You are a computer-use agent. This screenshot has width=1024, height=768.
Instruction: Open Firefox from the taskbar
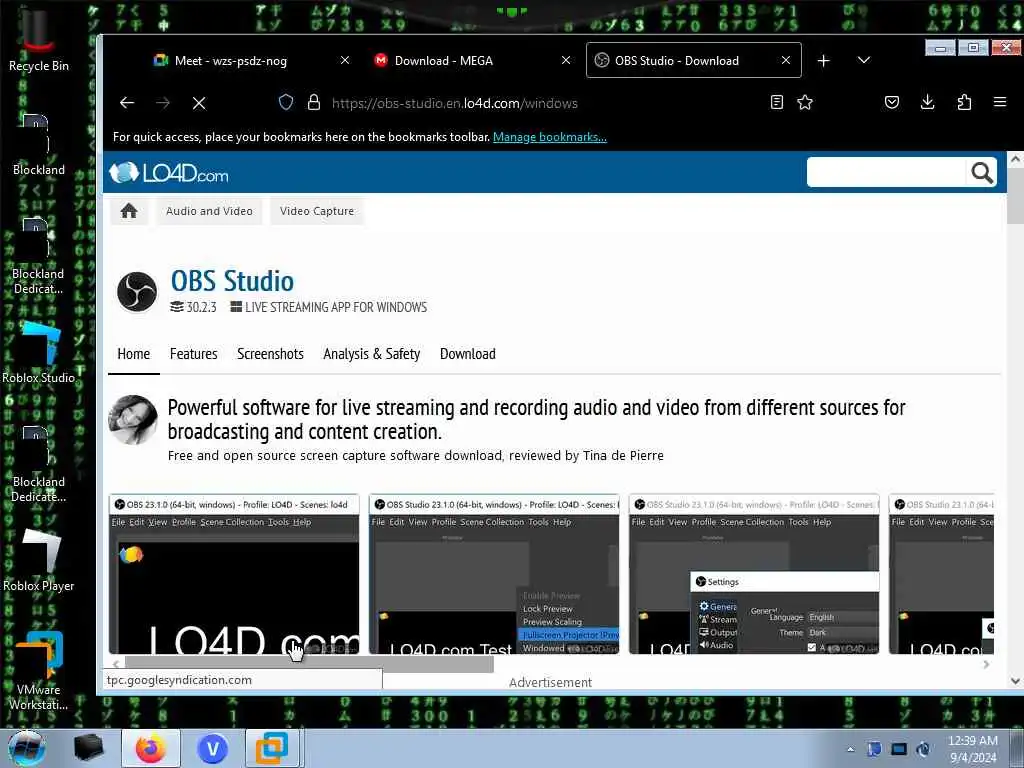pyautogui.click(x=151, y=748)
